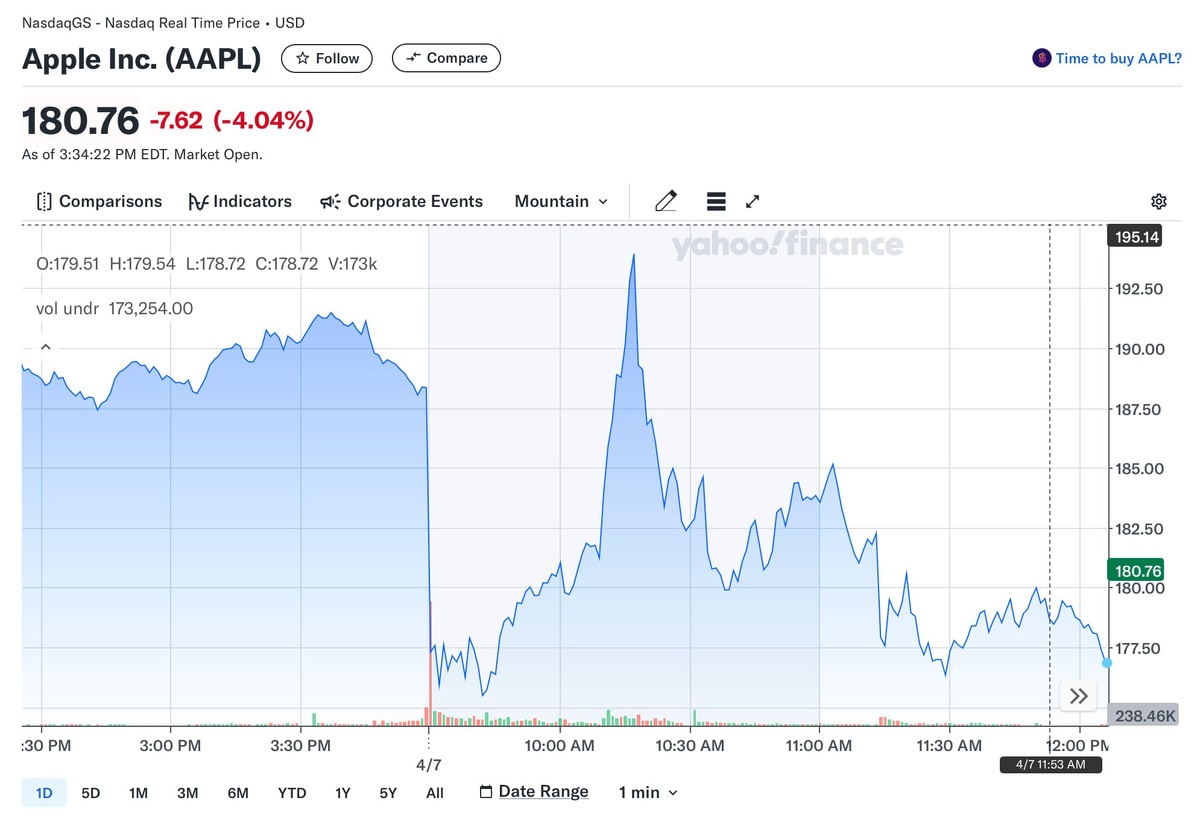
Task: Switch to 6M range
Action: coord(237,793)
